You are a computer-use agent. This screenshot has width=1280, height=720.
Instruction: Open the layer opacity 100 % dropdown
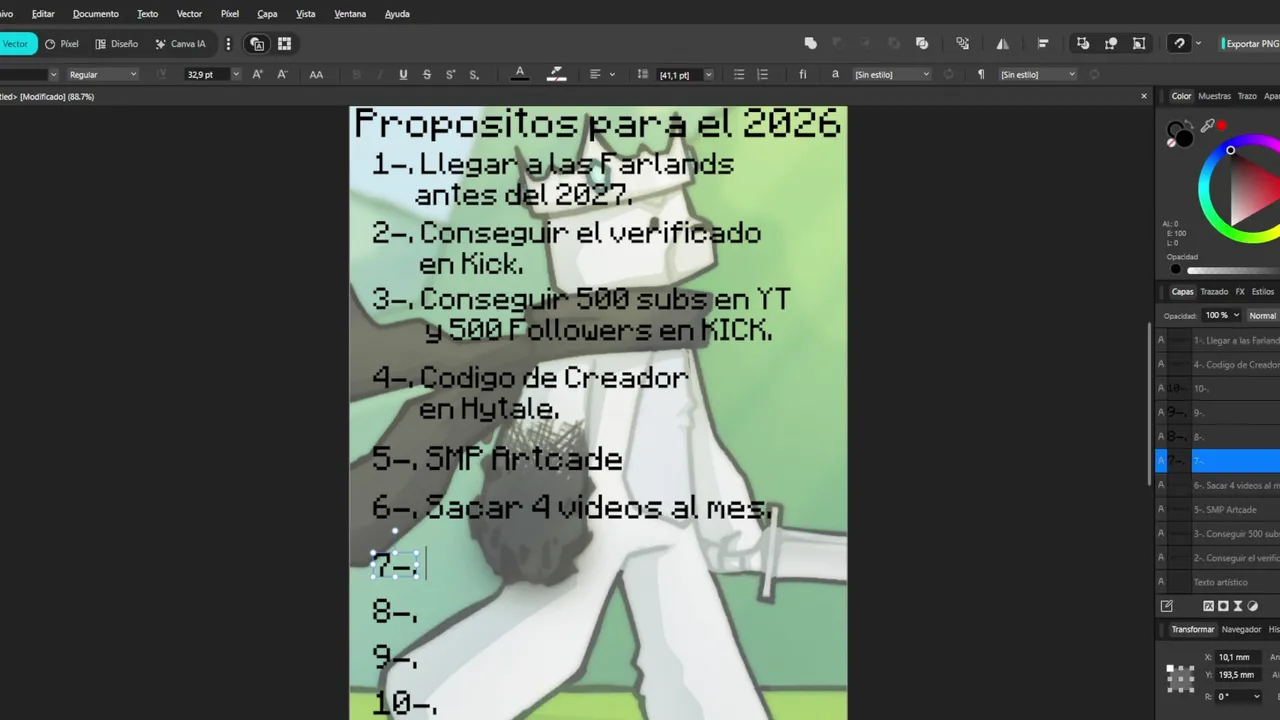[x=1221, y=315]
